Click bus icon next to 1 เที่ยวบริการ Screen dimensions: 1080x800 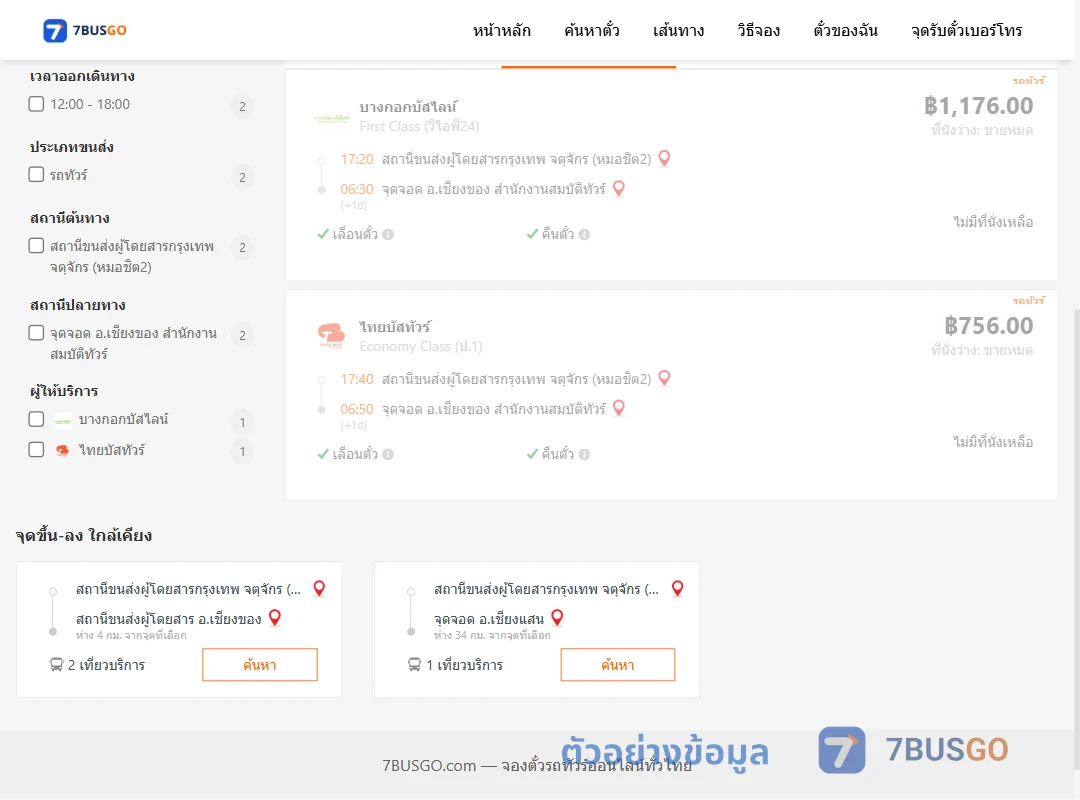click(414, 665)
